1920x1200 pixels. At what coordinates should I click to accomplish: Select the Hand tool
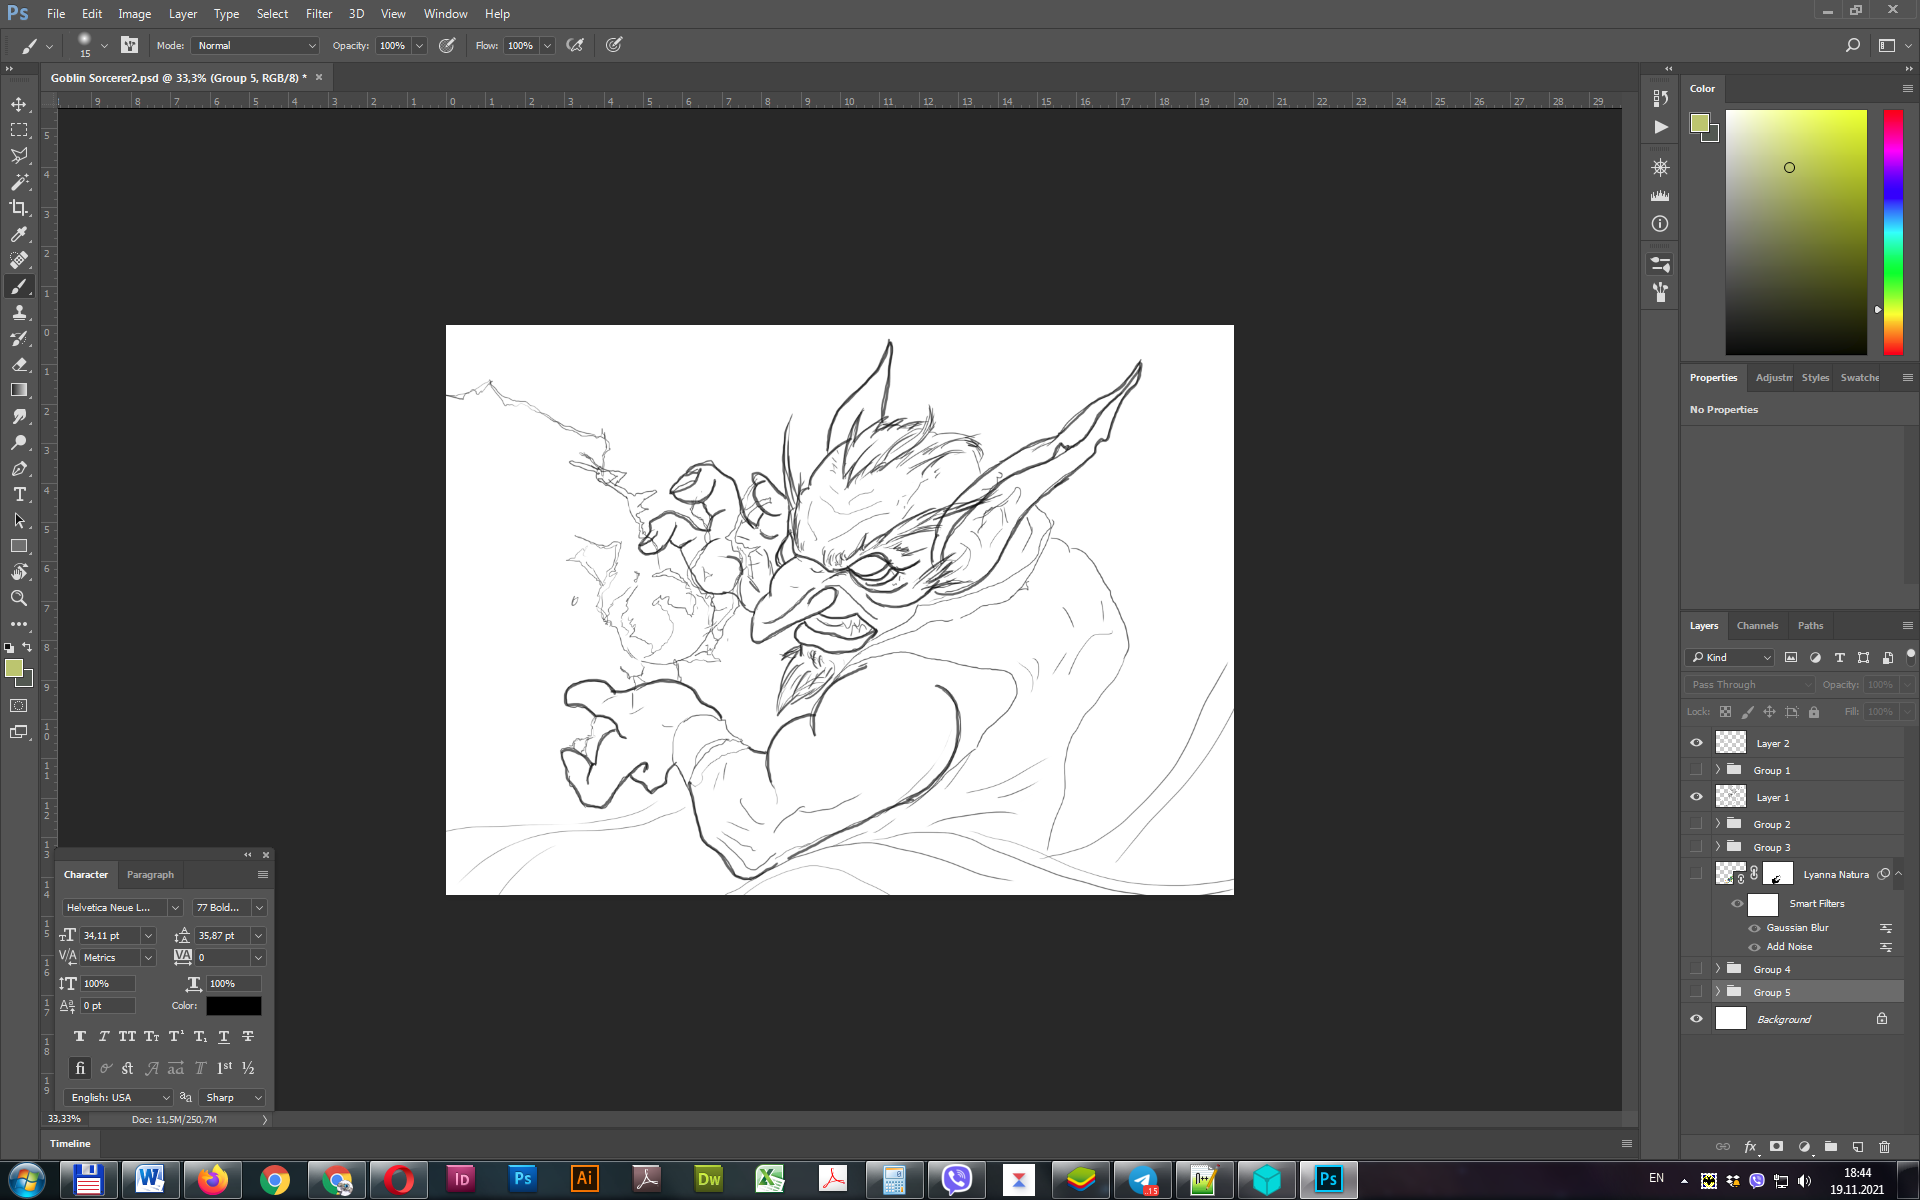pos(19,573)
